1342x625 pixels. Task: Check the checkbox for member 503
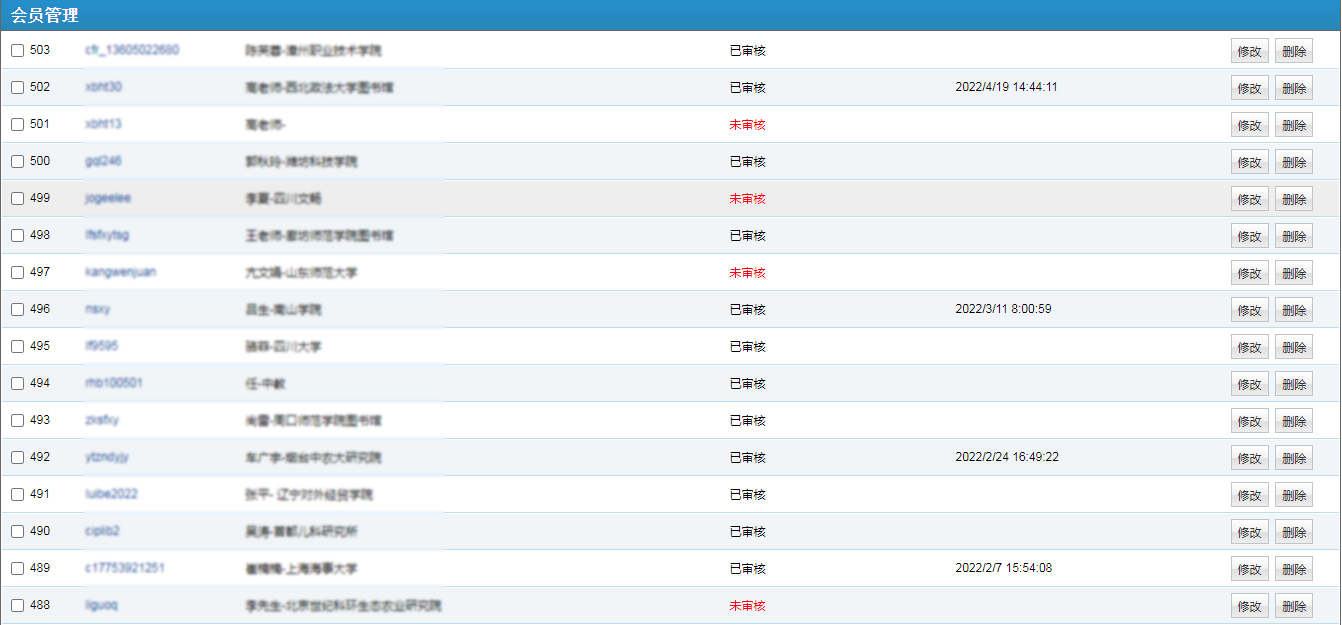pyautogui.click(x=18, y=51)
